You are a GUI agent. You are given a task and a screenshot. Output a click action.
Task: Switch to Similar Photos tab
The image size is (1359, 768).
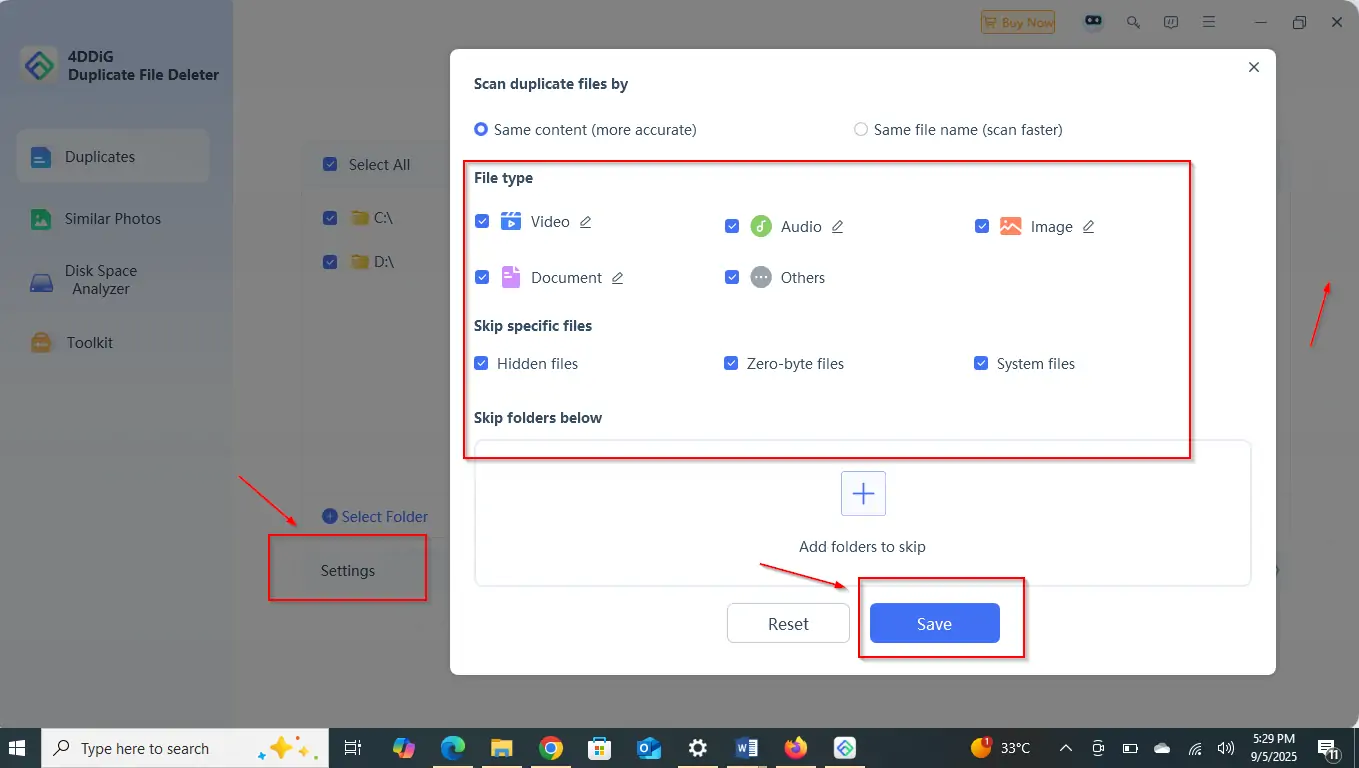click(112, 219)
